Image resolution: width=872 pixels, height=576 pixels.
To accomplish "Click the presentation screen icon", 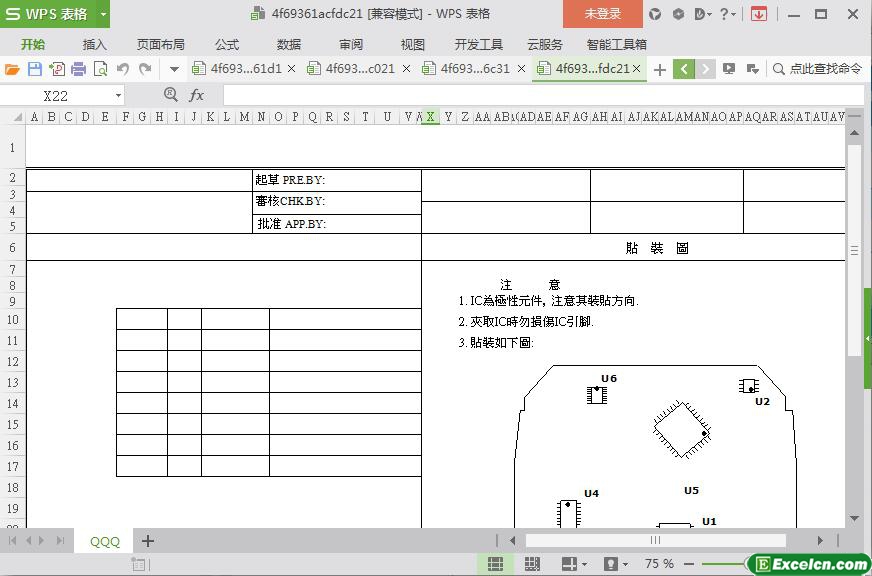I will 729,69.
